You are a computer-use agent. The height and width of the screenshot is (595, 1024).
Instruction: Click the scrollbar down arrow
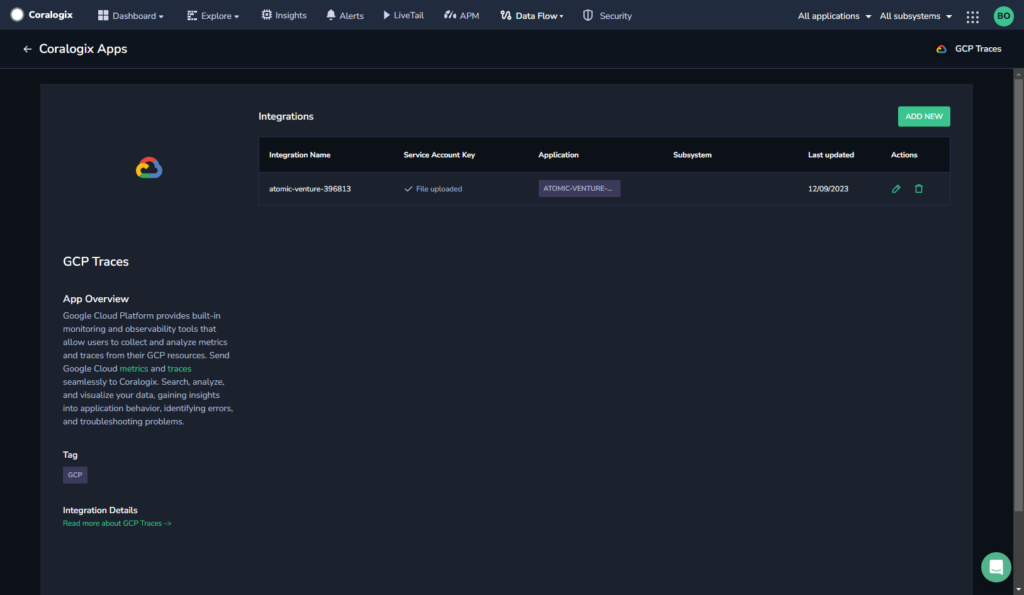(x=1018, y=590)
